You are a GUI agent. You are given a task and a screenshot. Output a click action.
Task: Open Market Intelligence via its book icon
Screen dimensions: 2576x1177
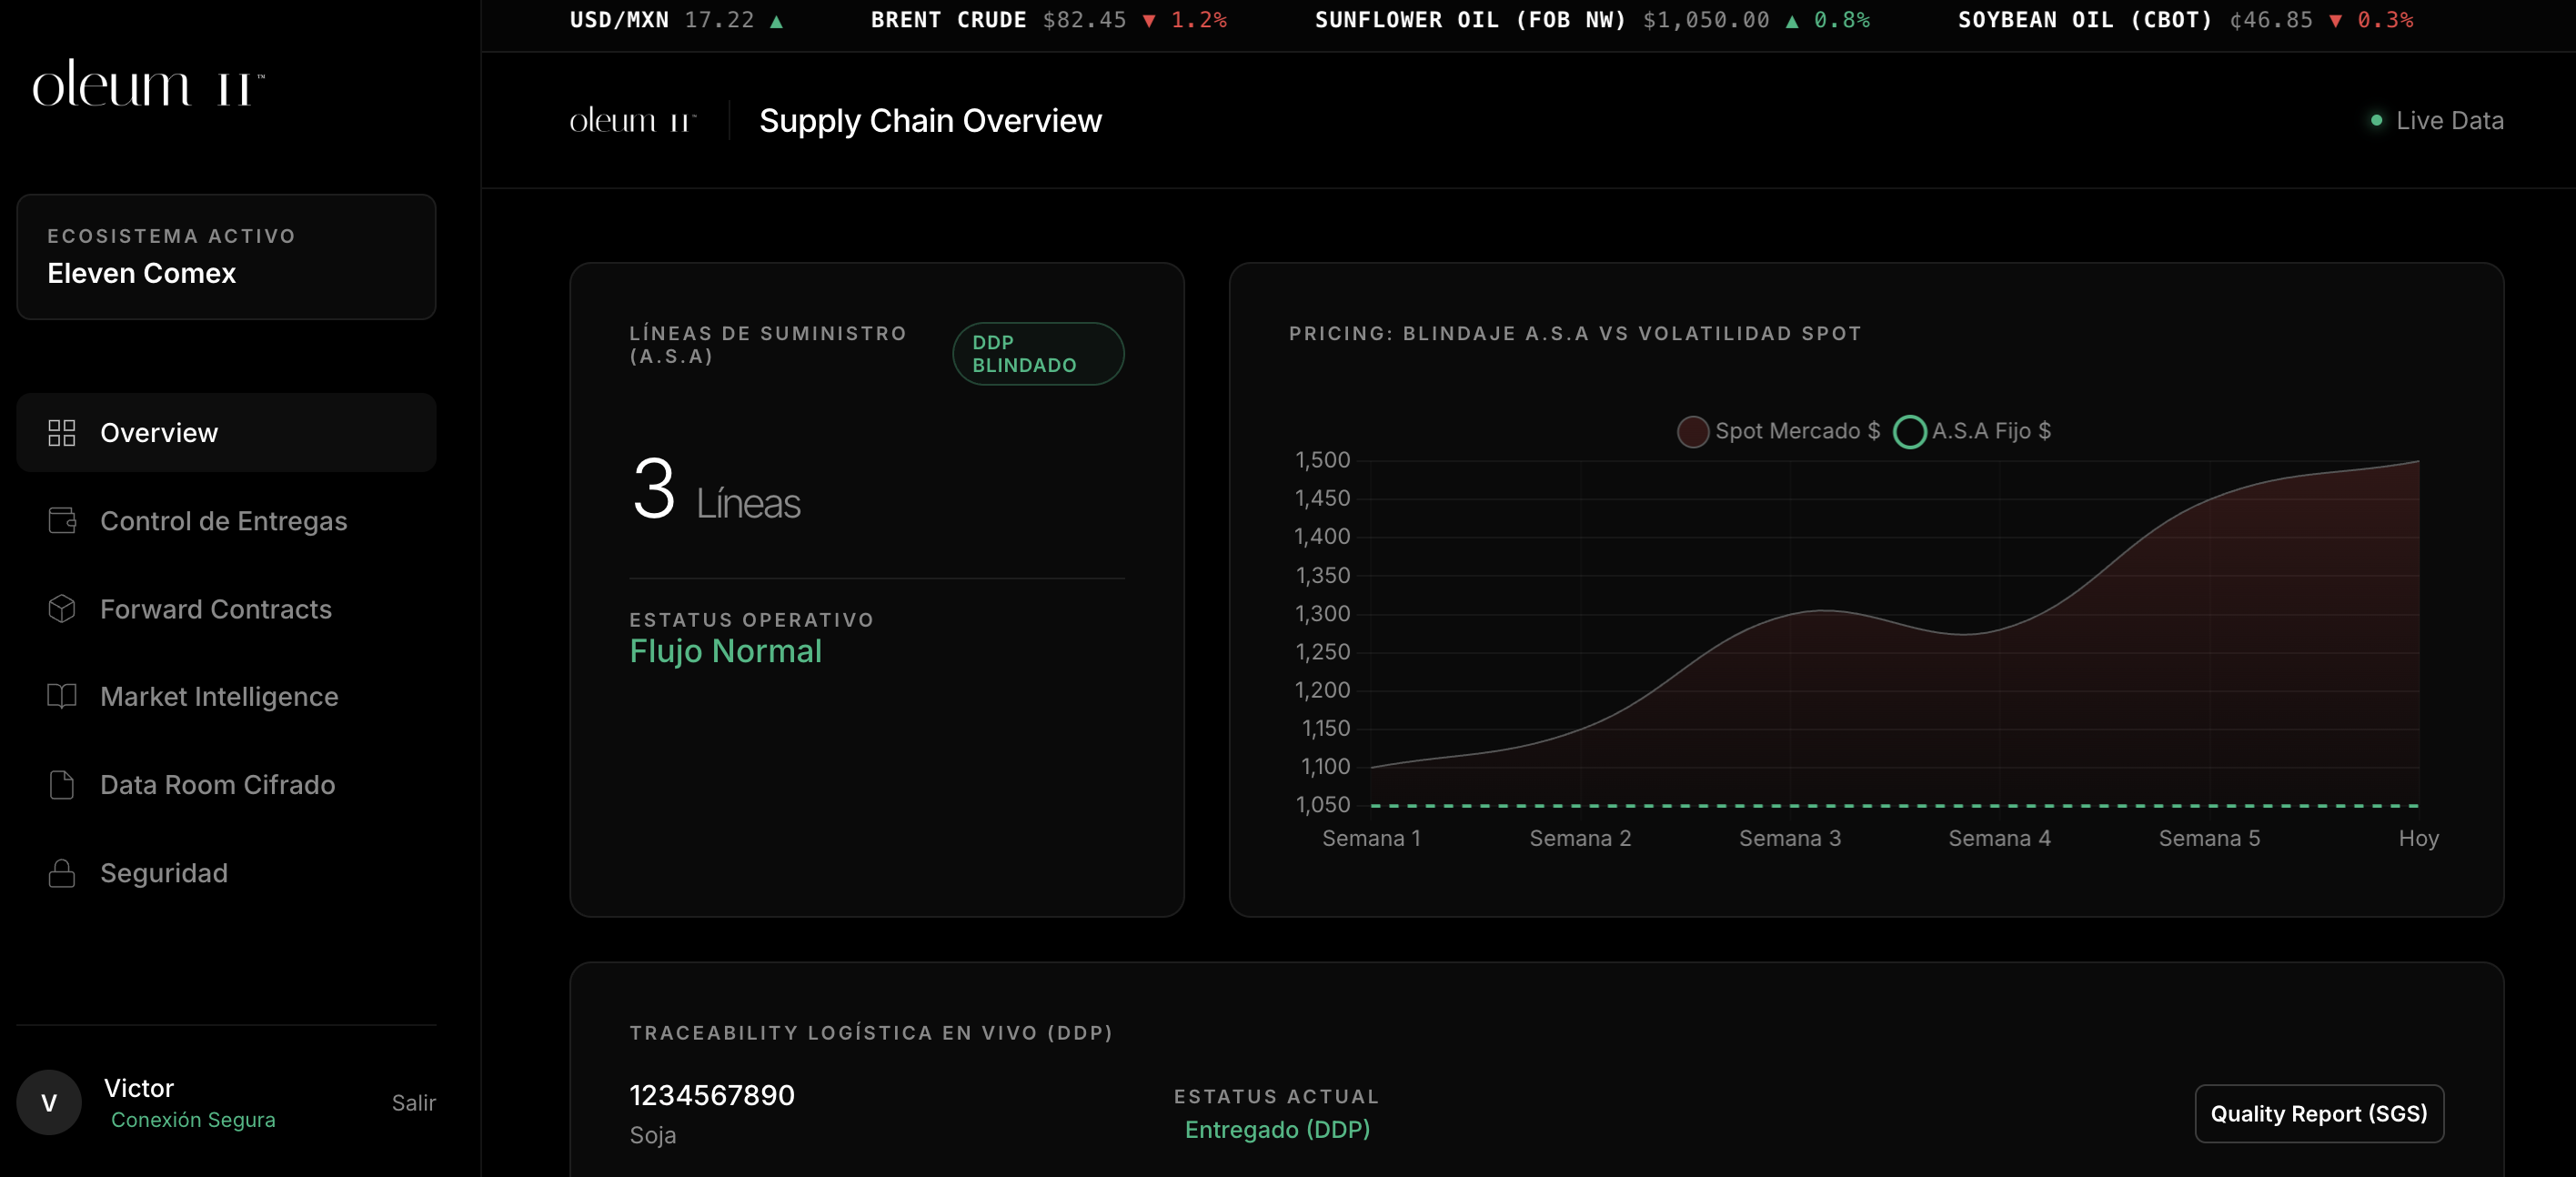coord(61,697)
